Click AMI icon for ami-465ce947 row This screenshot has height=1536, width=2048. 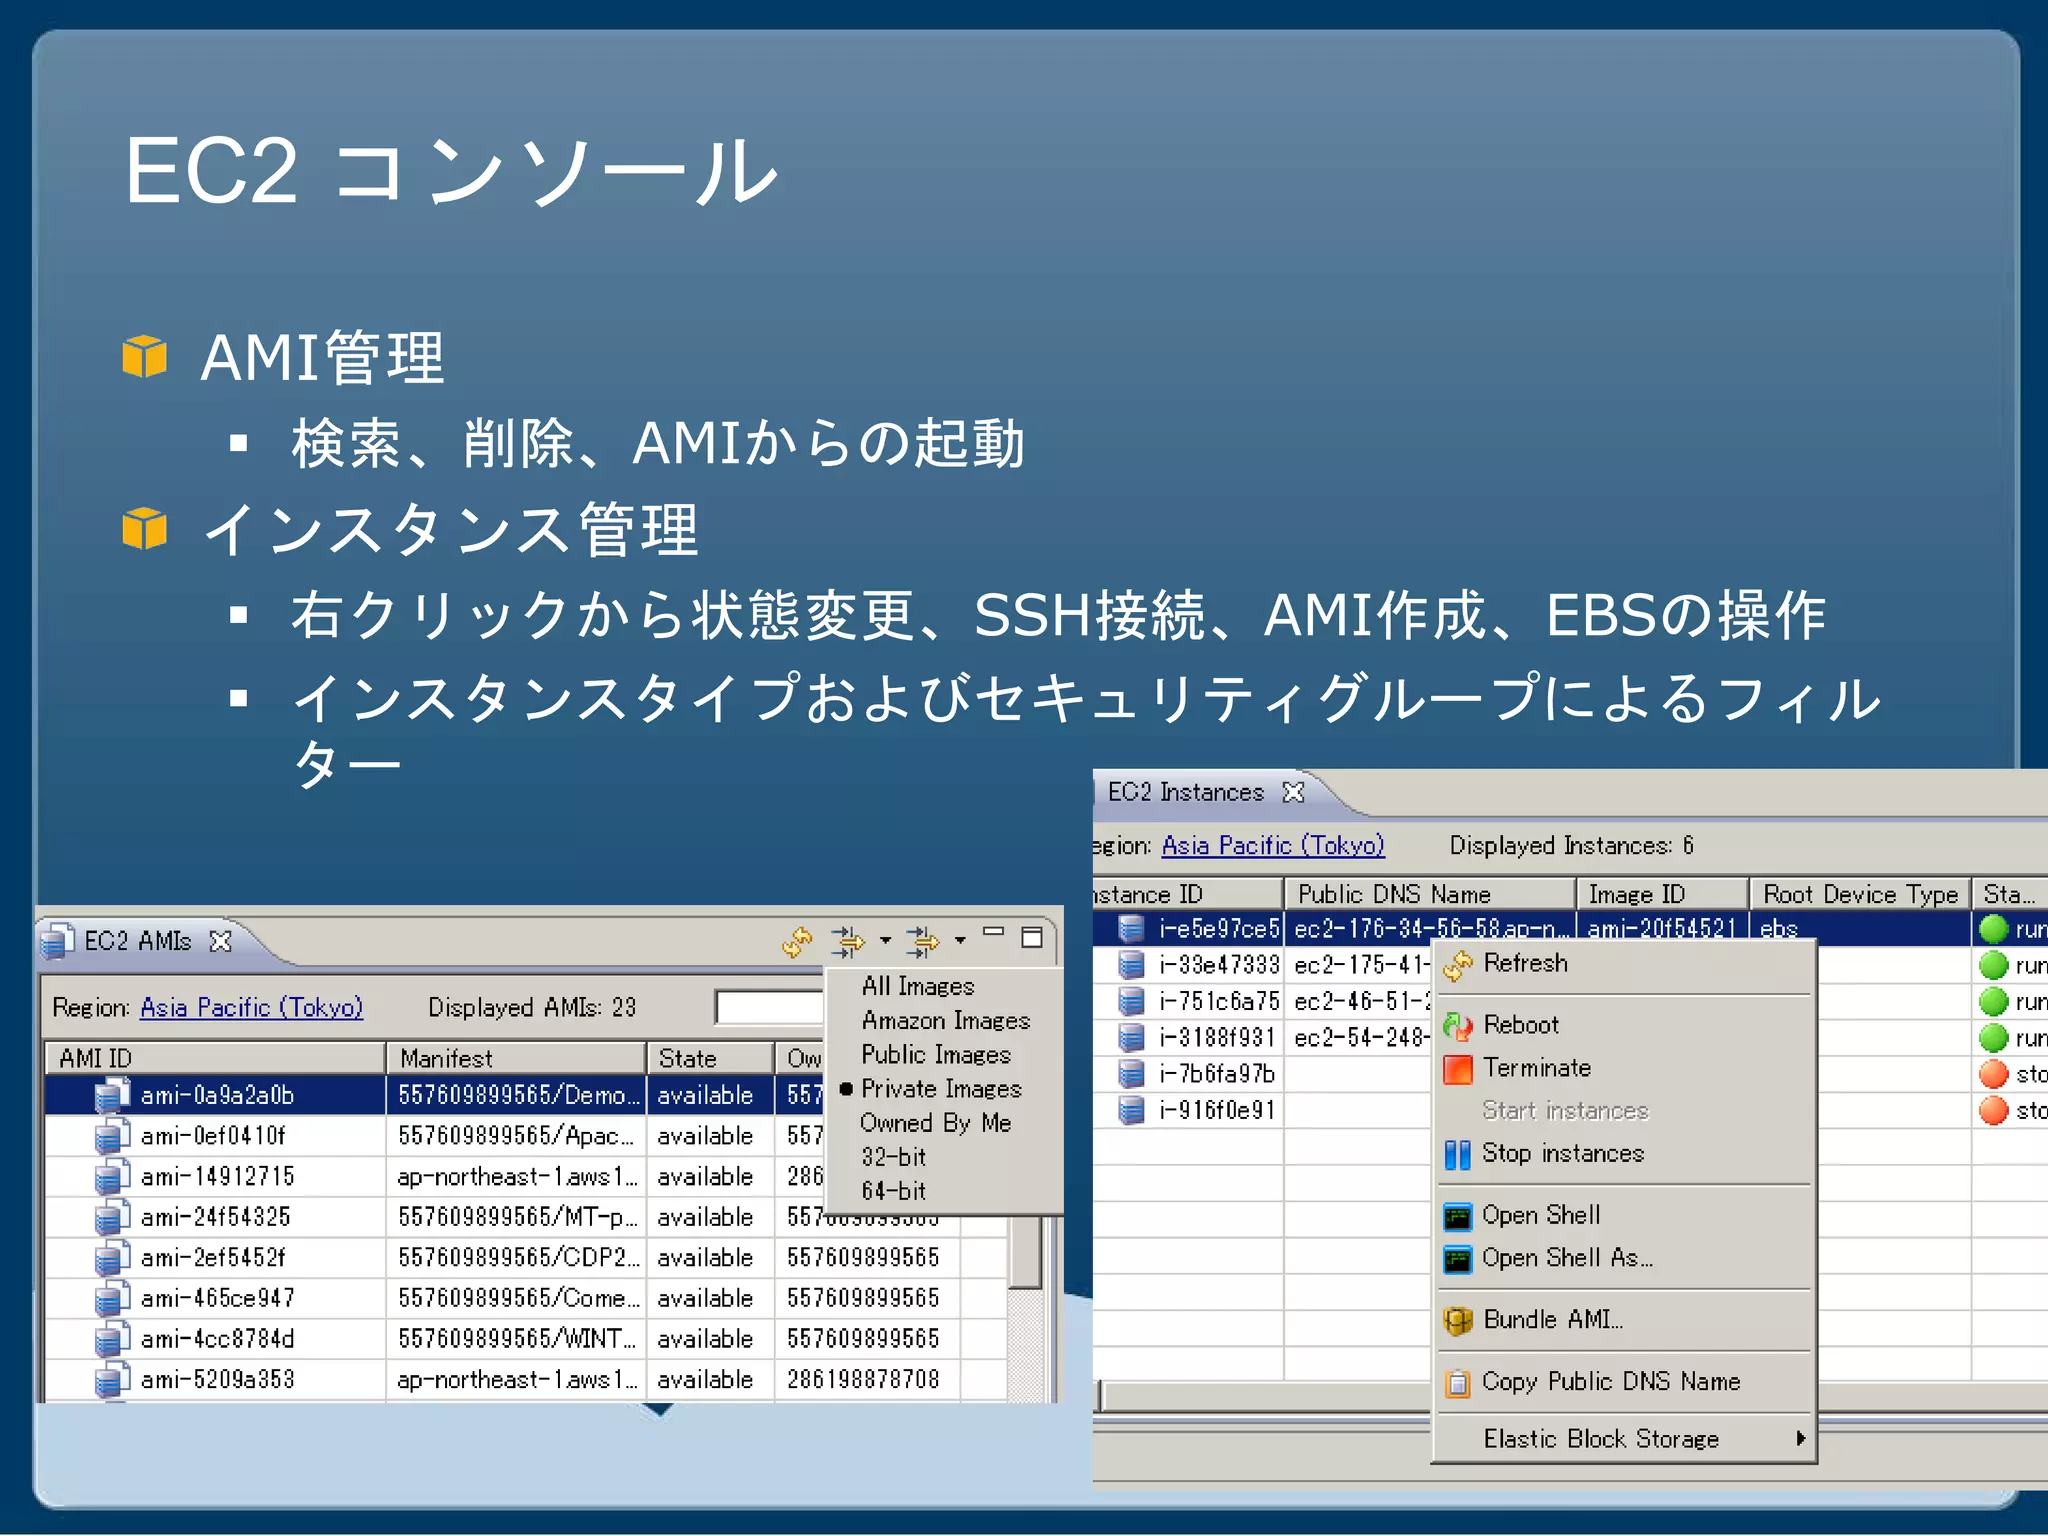[x=112, y=1298]
